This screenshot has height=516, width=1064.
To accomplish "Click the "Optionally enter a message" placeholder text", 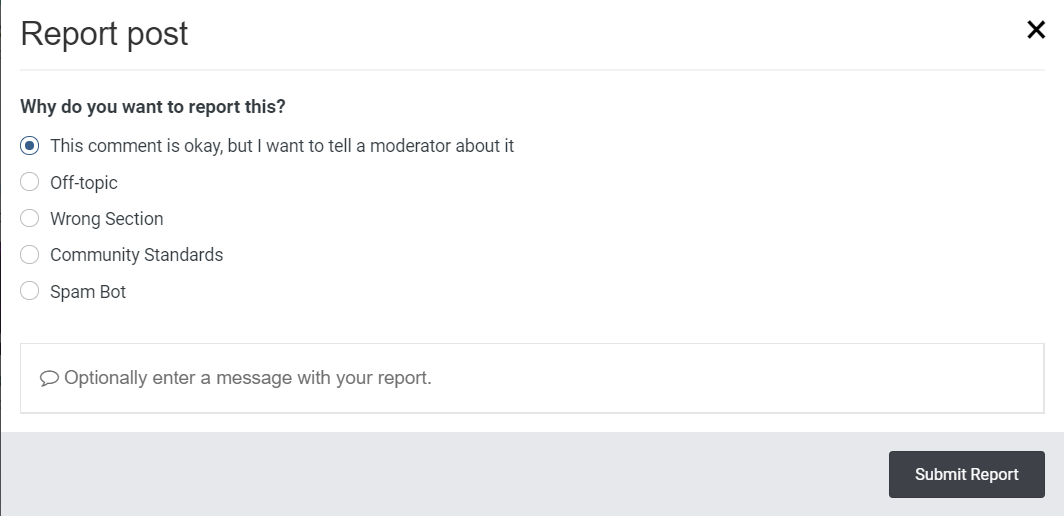I will [248, 379].
